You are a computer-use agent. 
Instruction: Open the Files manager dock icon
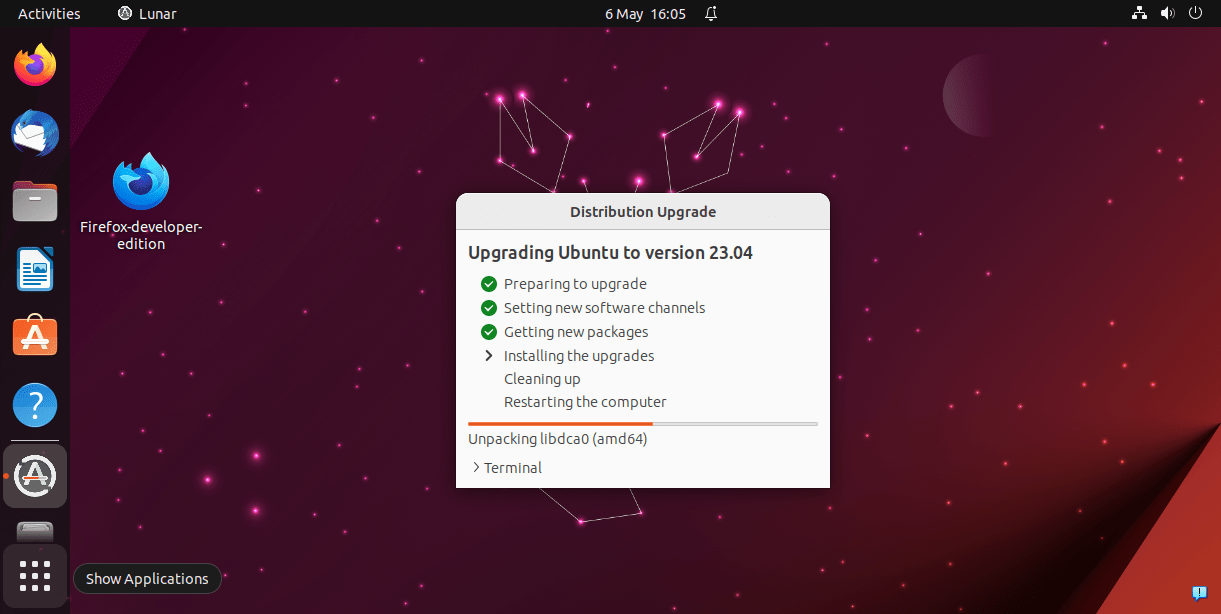[35, 201]
